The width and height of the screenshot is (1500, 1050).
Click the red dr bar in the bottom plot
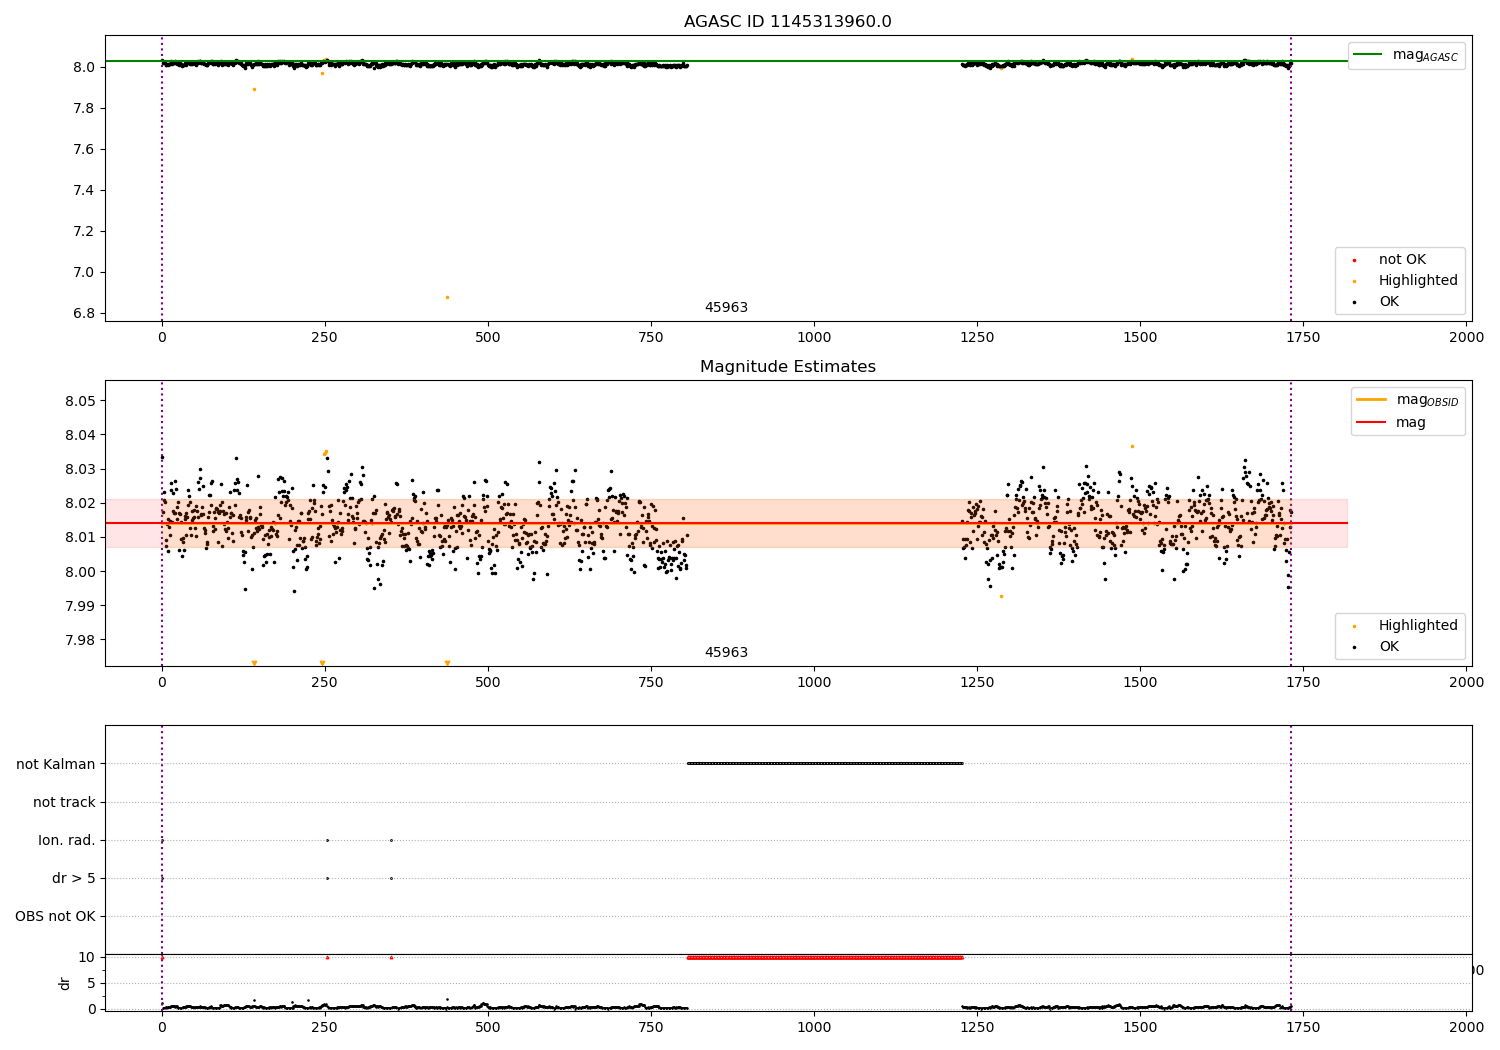(x=825, y=957)
